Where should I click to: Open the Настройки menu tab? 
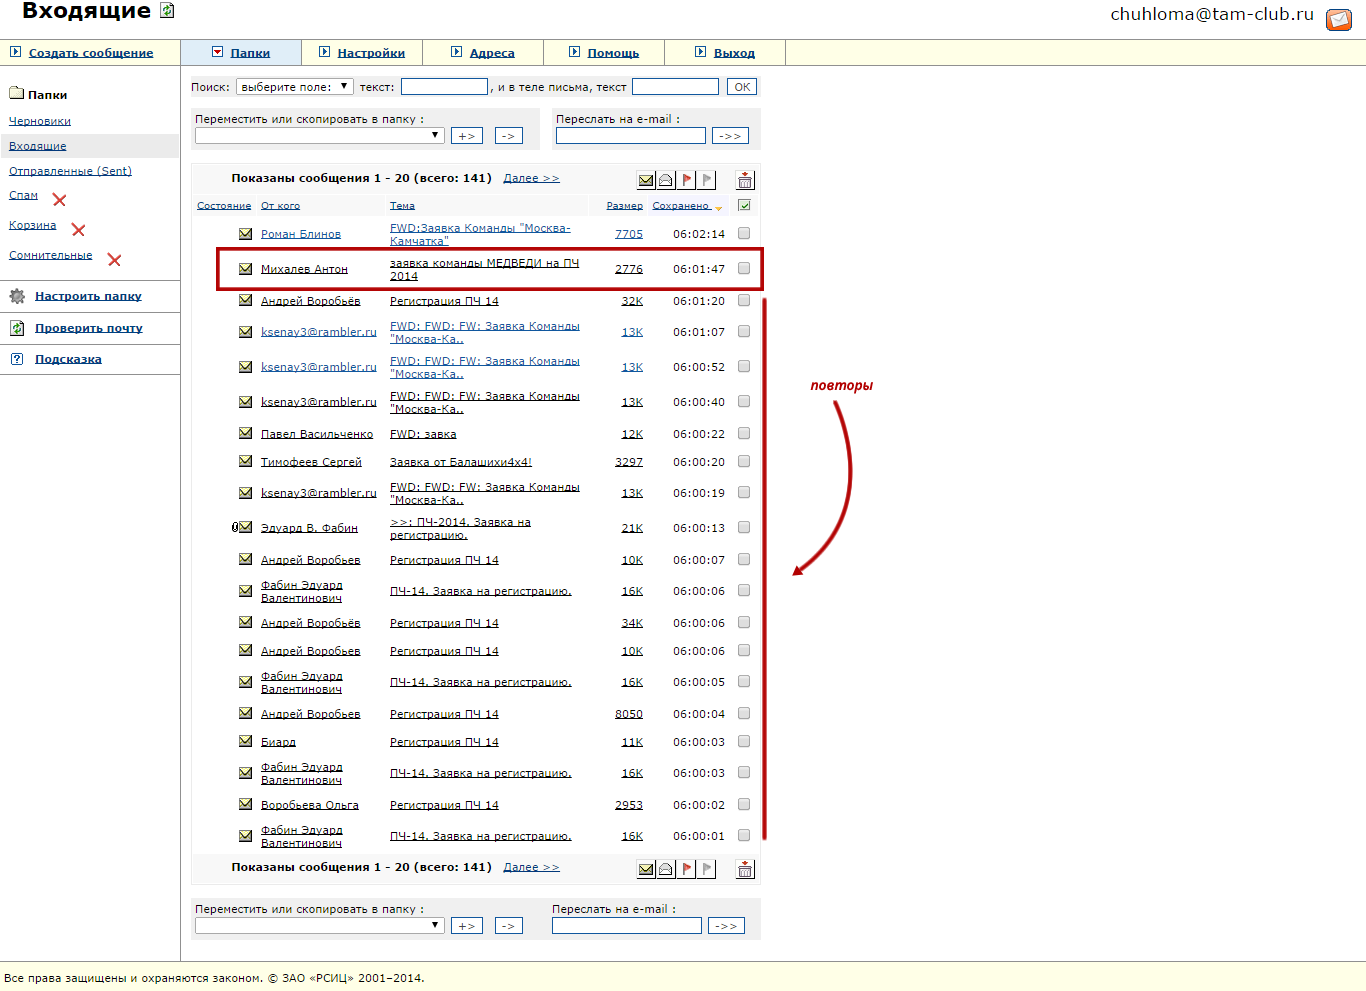[x=371, y=53]
